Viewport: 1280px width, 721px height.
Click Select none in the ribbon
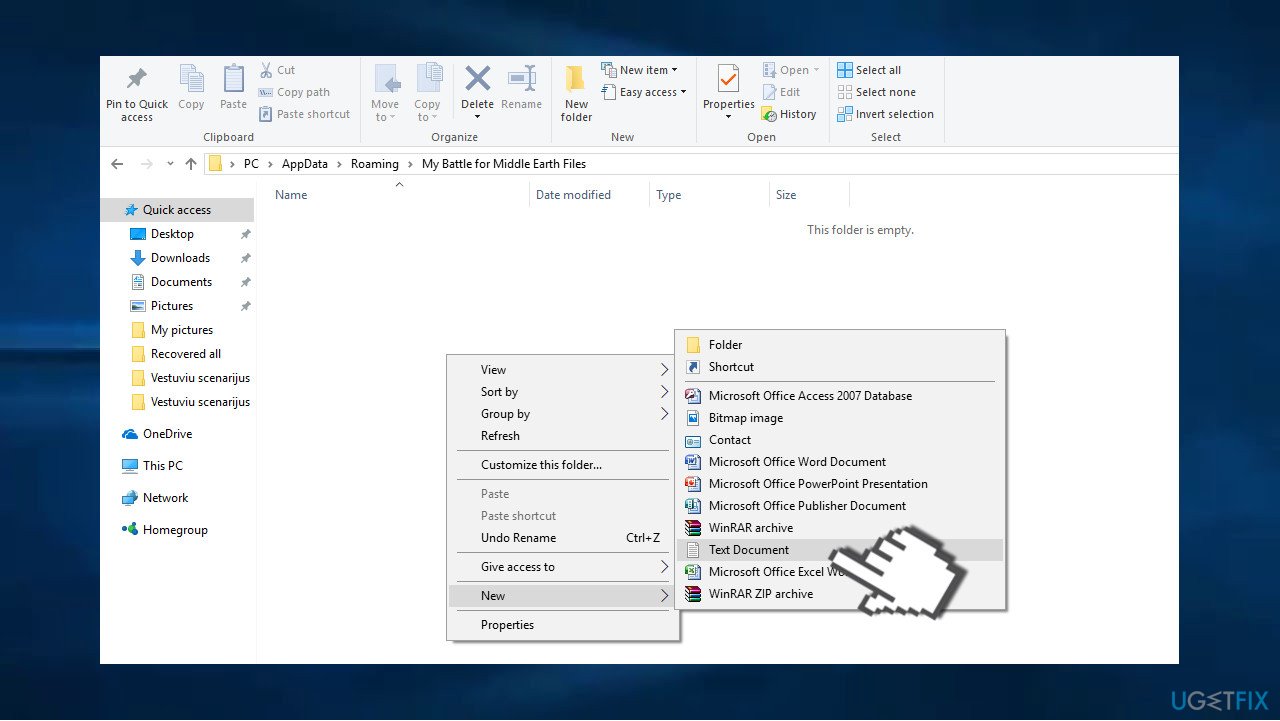coord(877,91)
